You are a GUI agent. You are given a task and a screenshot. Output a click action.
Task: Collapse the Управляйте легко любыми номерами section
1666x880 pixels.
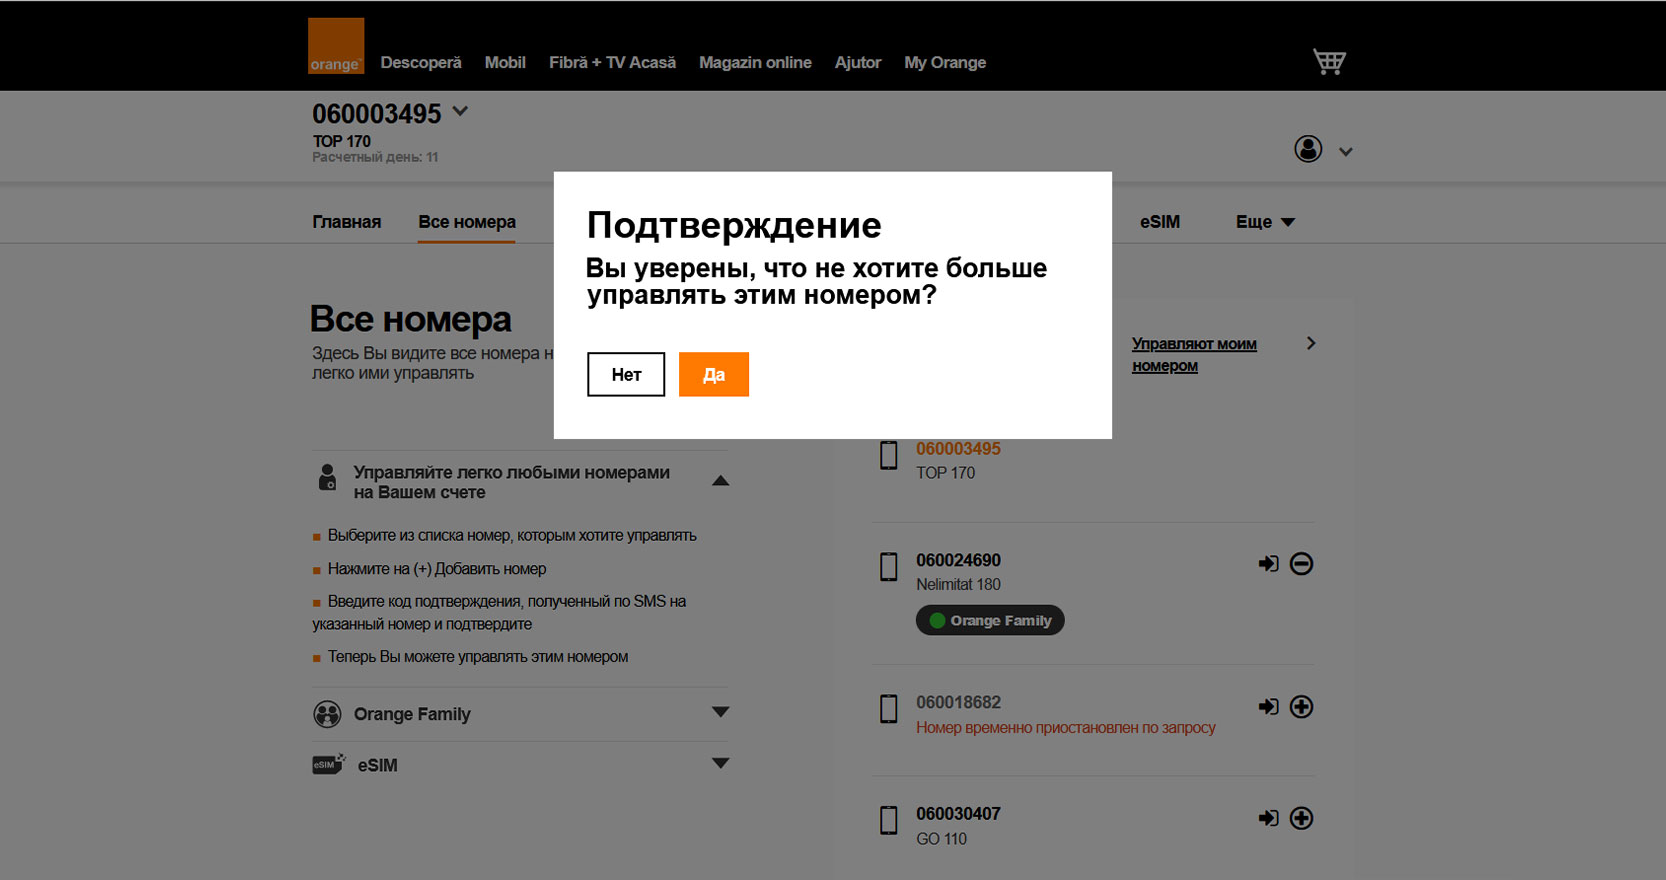(720, 481)
